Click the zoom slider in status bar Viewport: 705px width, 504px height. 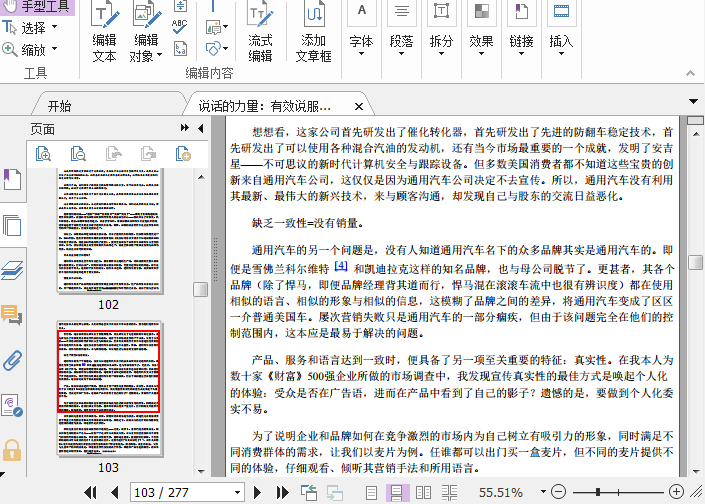(599, 492)
